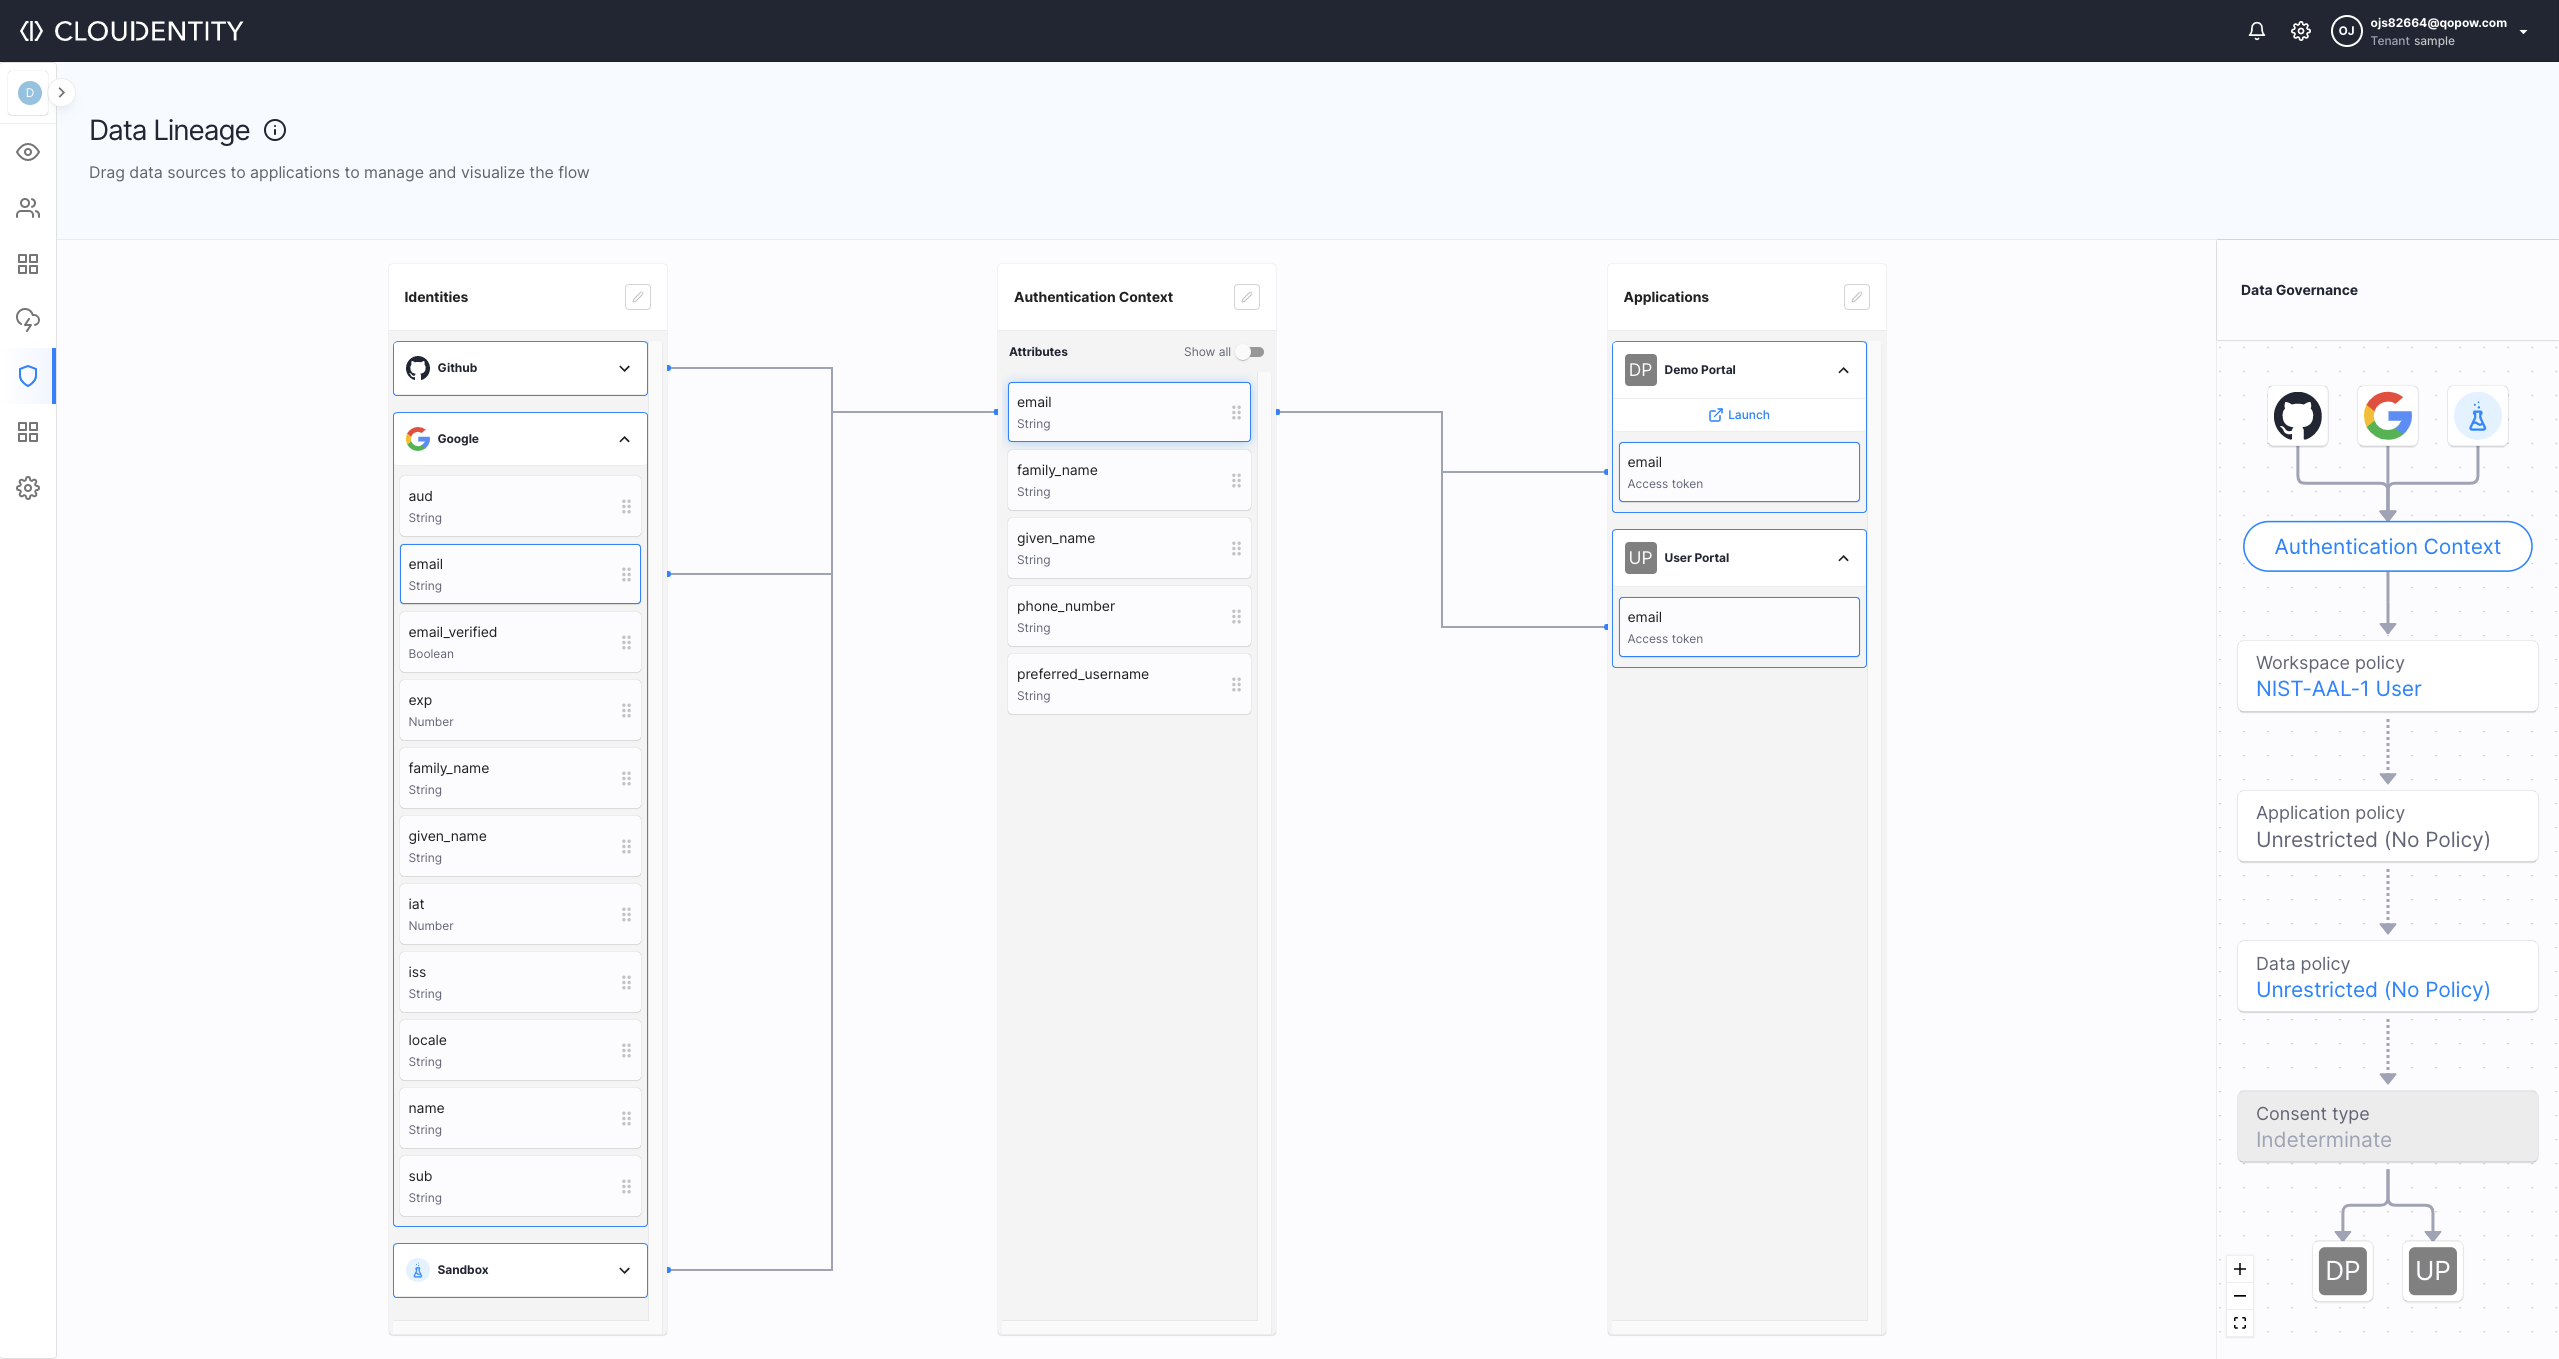
Task: Edit the Authentication Context column
Action: point(1246,297)
